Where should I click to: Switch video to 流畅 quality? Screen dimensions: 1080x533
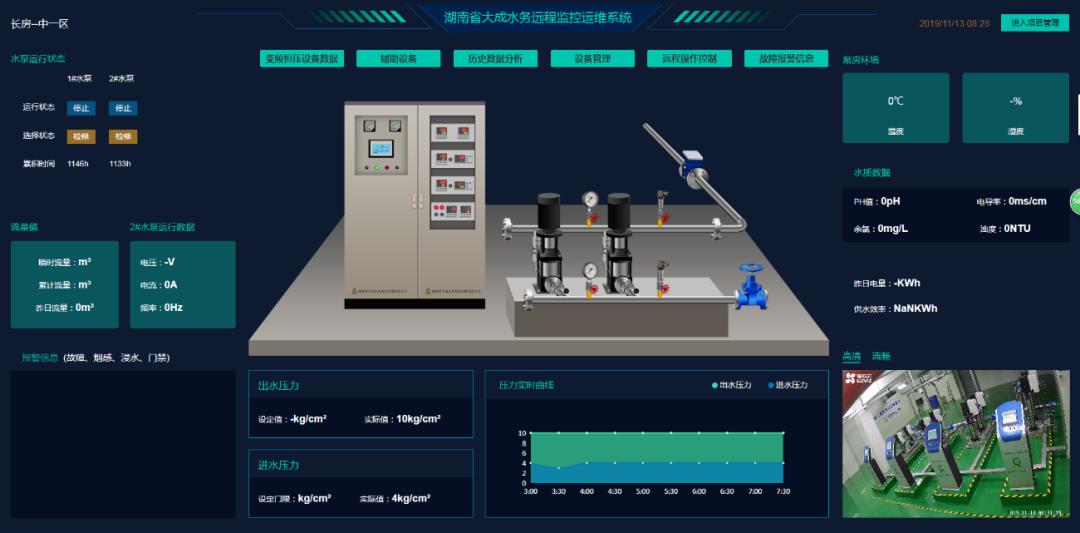click(x=881, y=356)
